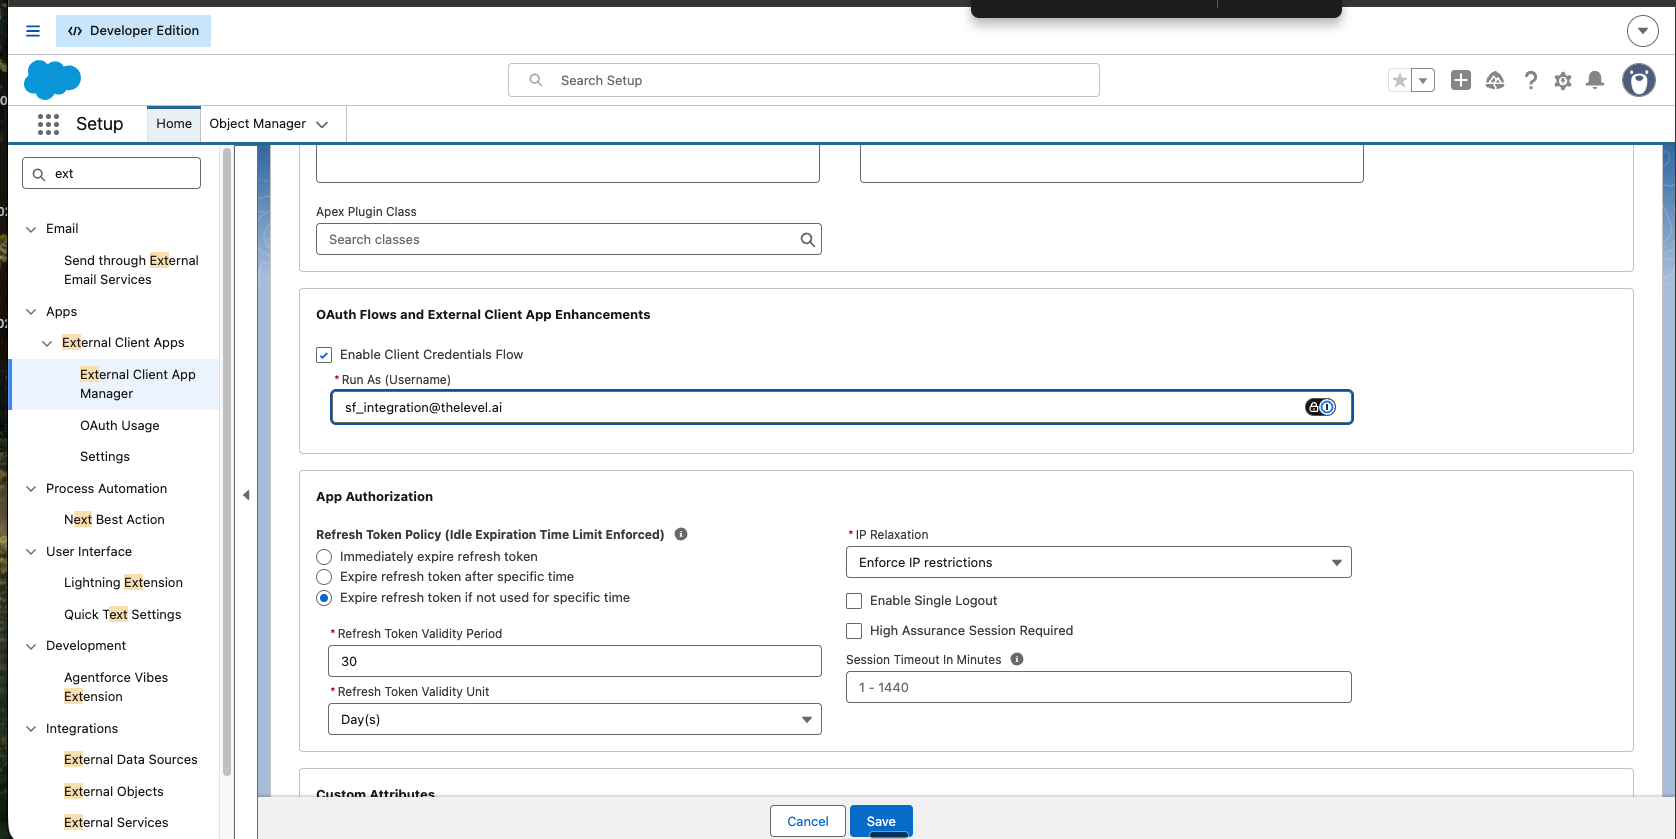Click the favorites star icon
Screen dimensions: 1676x839
(1399, 80)
